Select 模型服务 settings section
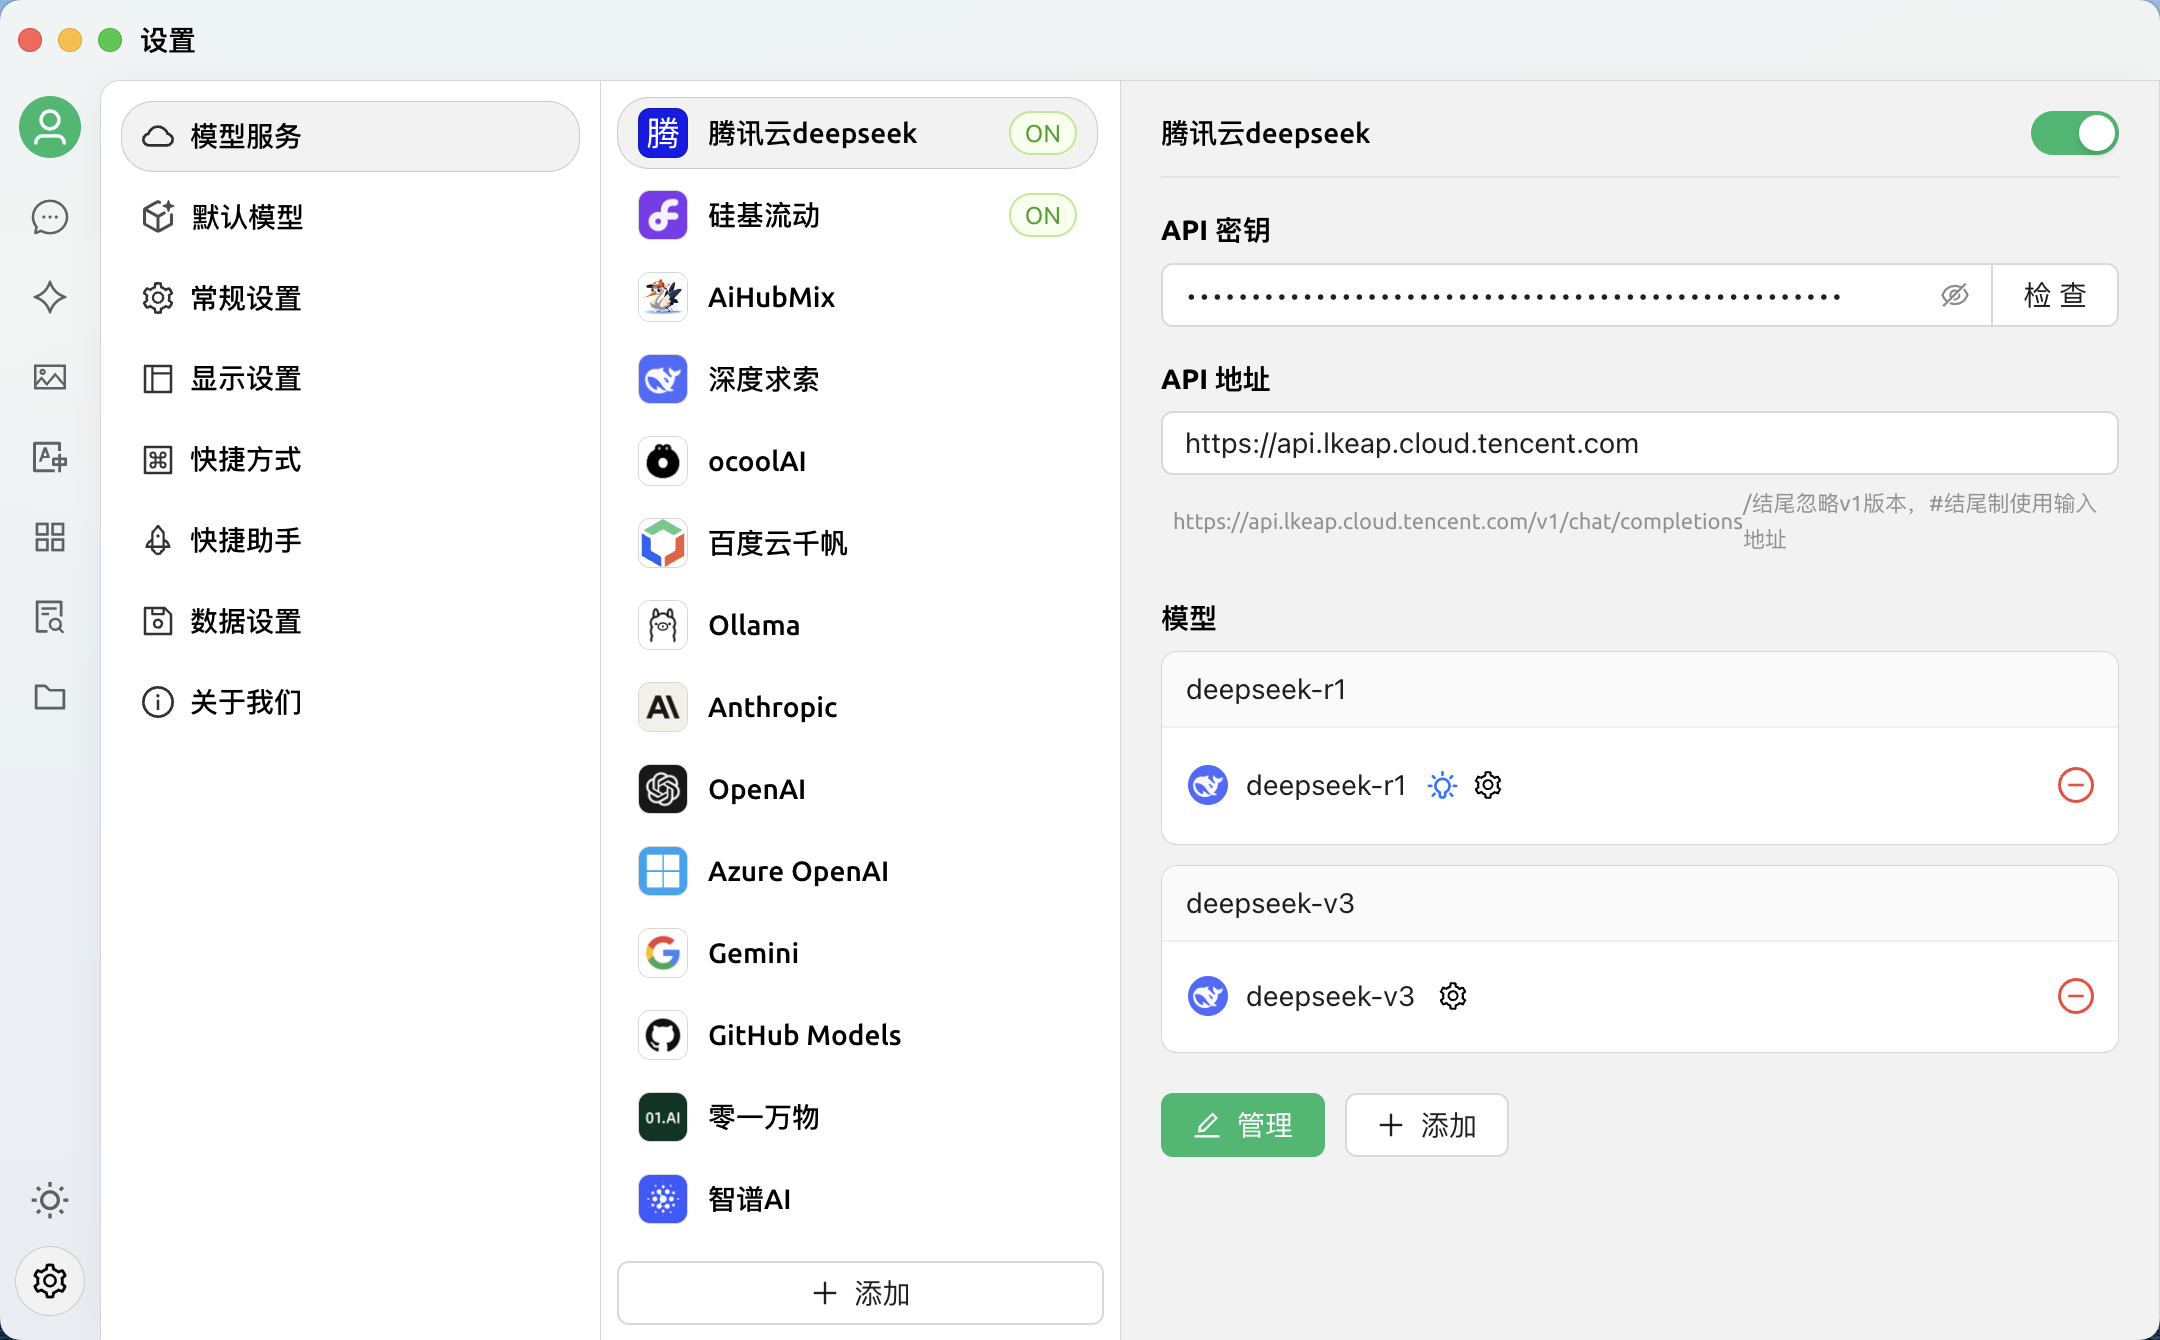The height and width of the screenshot is (1340, 2160). 350,136
